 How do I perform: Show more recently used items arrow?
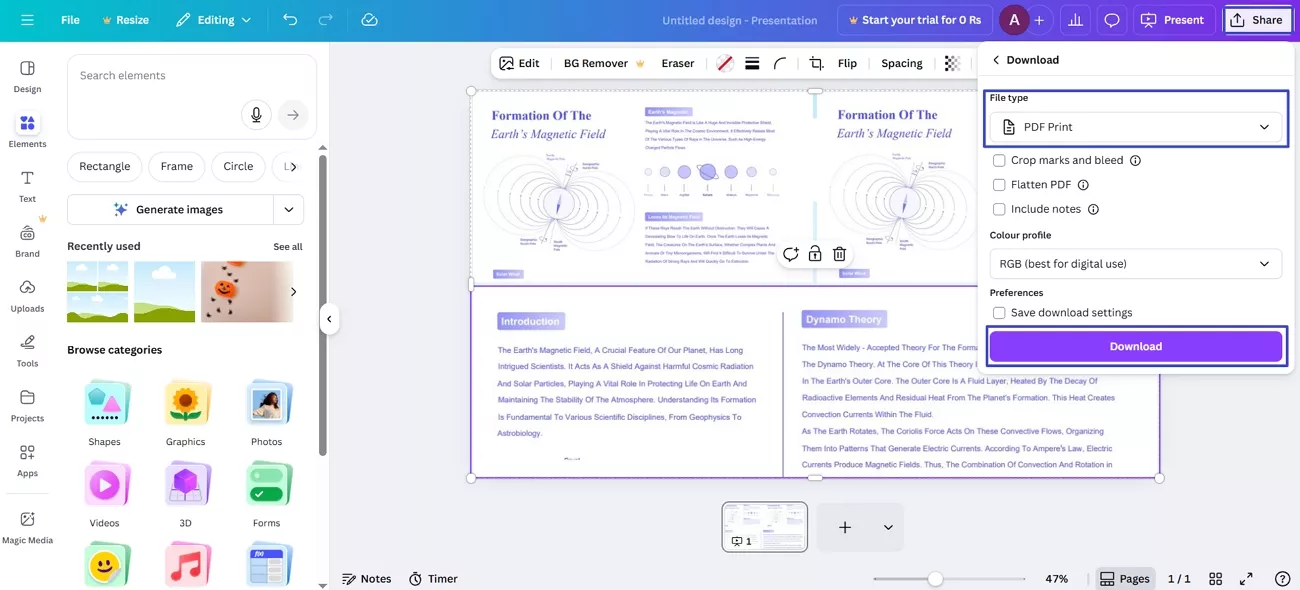pos(293,292)
